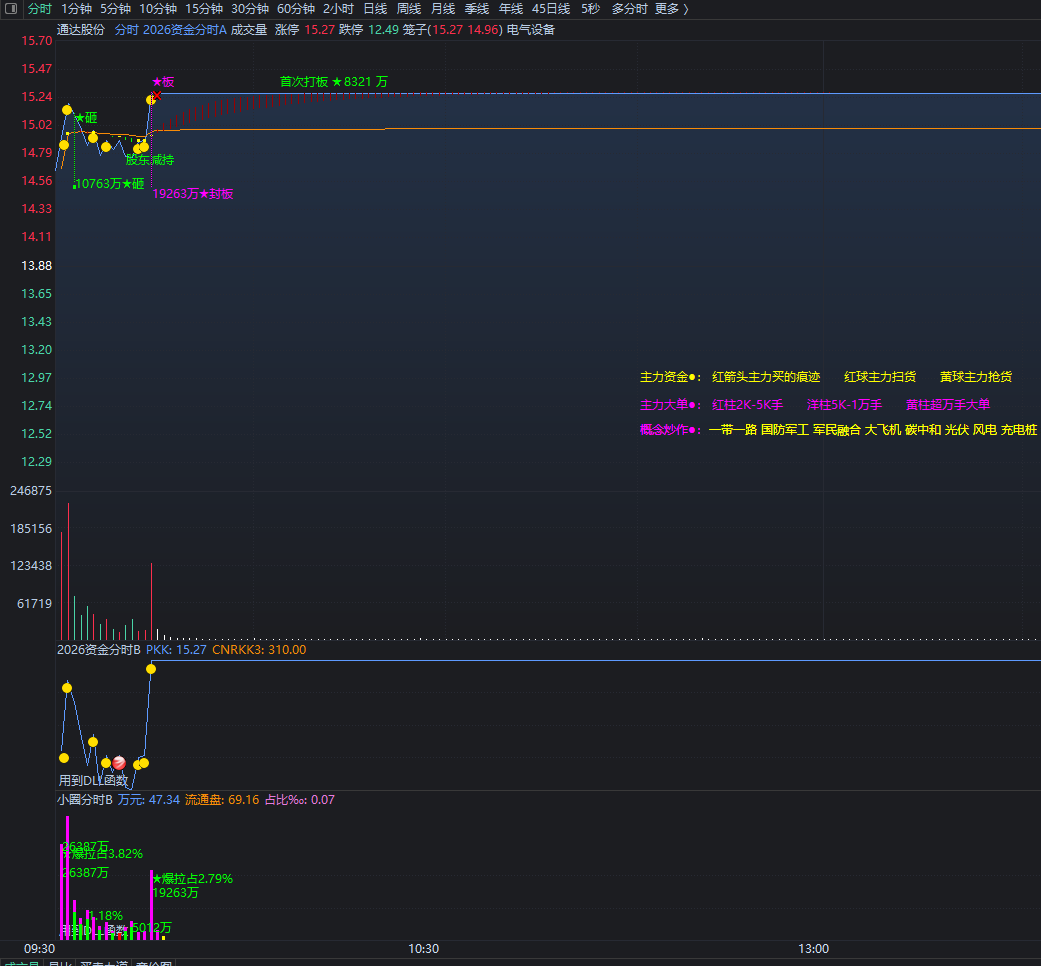This screenshot has width=1041, height=966.
Task: Click the 10:30 time axis label
Action: tap(423, 948)
